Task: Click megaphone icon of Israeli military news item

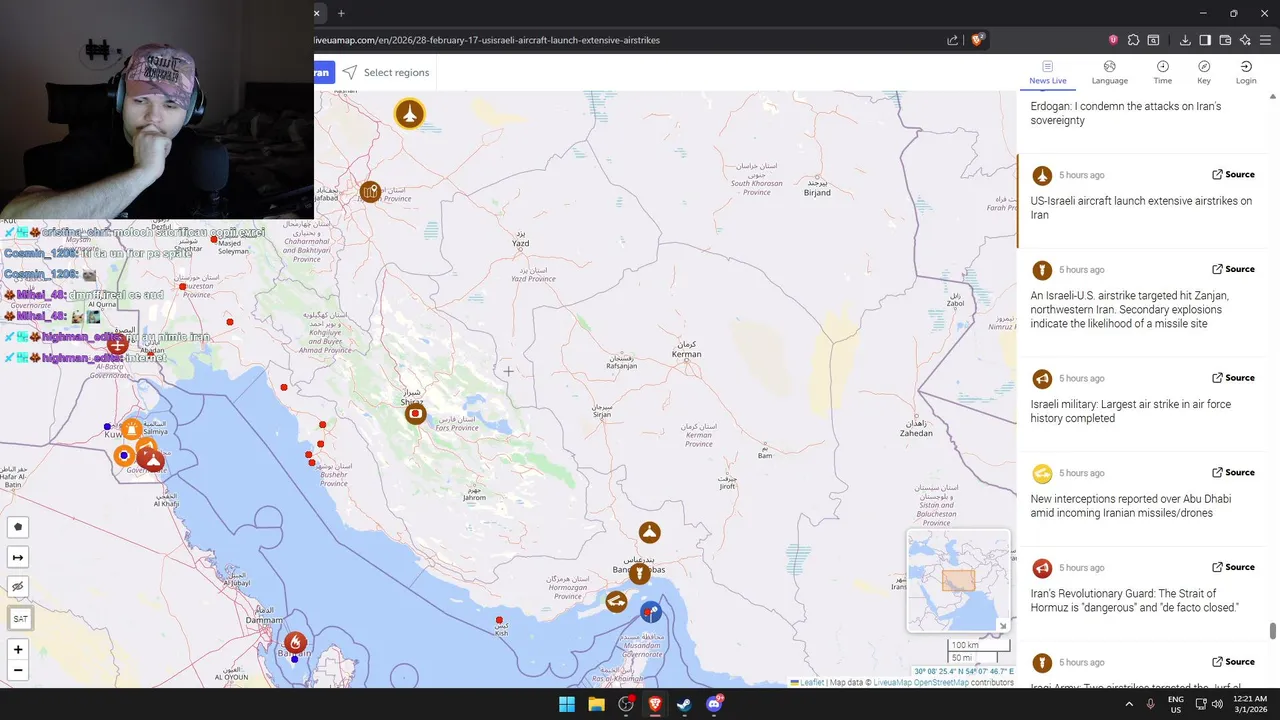Action: click(x=1042, y=379)
